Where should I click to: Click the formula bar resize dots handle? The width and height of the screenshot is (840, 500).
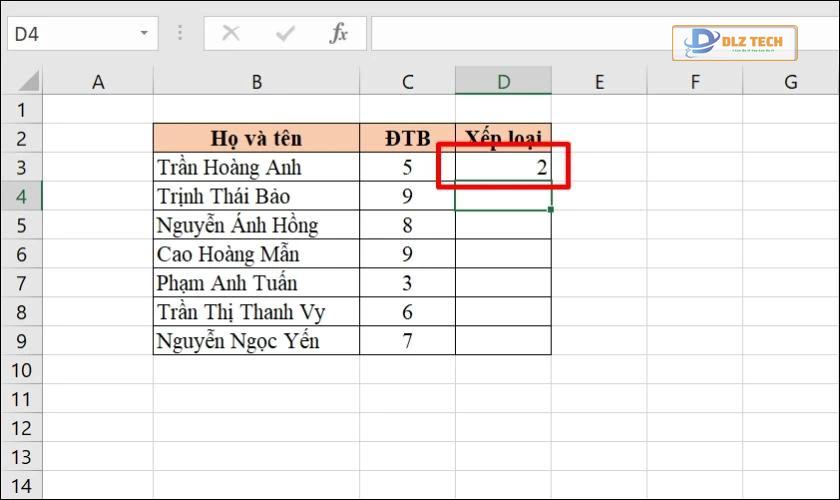pos(180,33)
